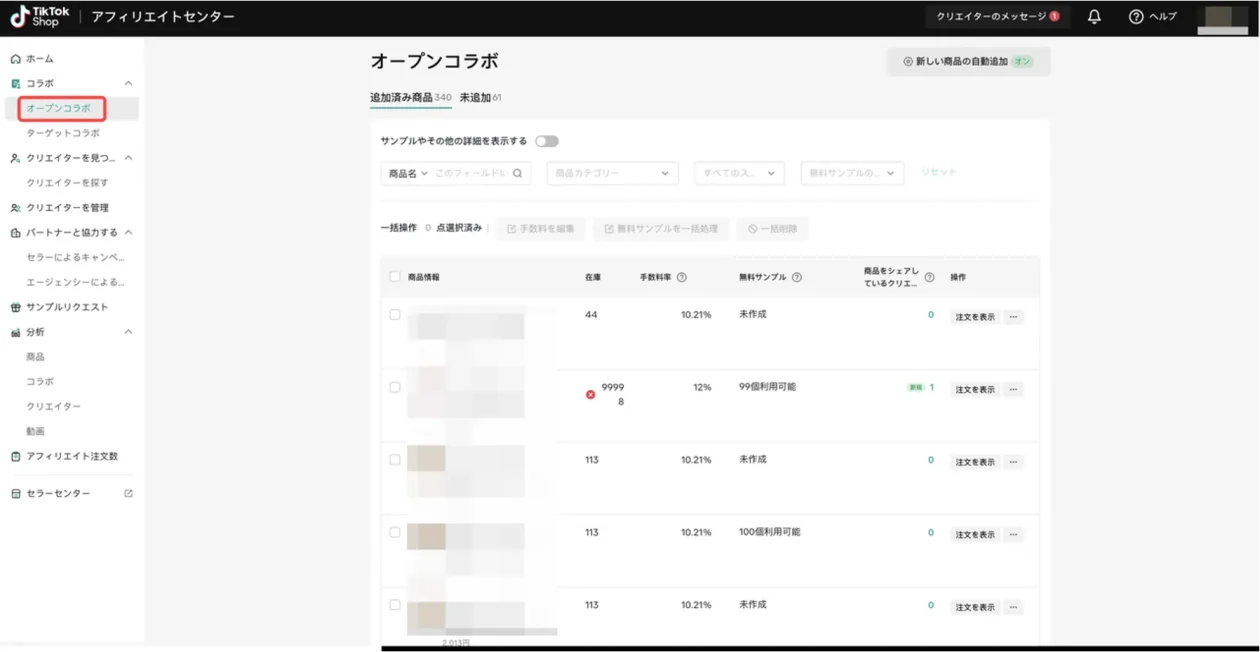Viewport: 1260px width, 652px height.
Task: Toggle サンプルやその他の詳細を表示する switch
Action: [x=546, y=141]
